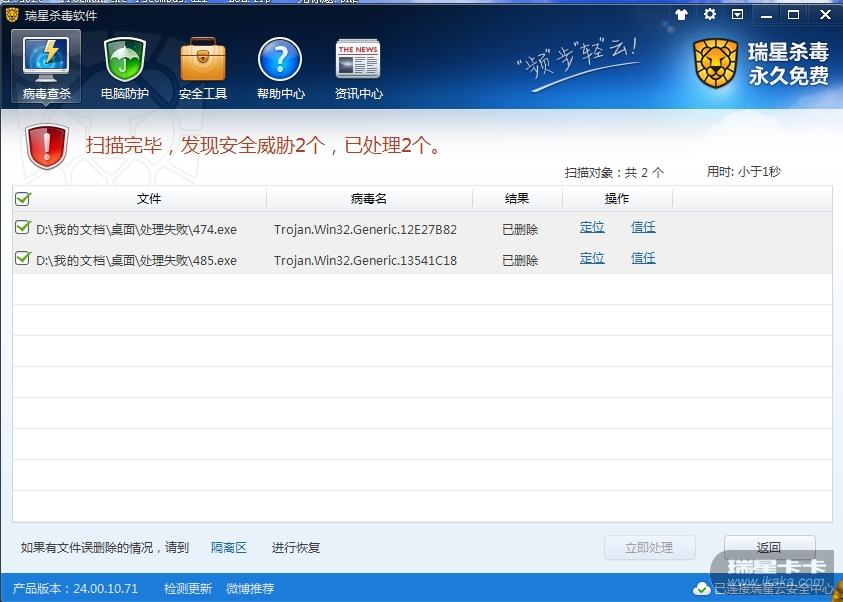Close the Rising antivirus window
This screenshot has width=843, height=602.
pyautogui.click(x=825, y=15)
